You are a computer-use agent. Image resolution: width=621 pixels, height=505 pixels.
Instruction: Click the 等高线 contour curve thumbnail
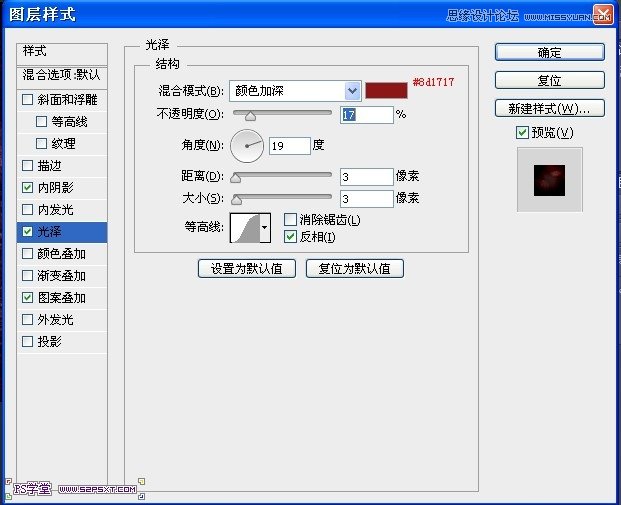(x=245, y=228)
